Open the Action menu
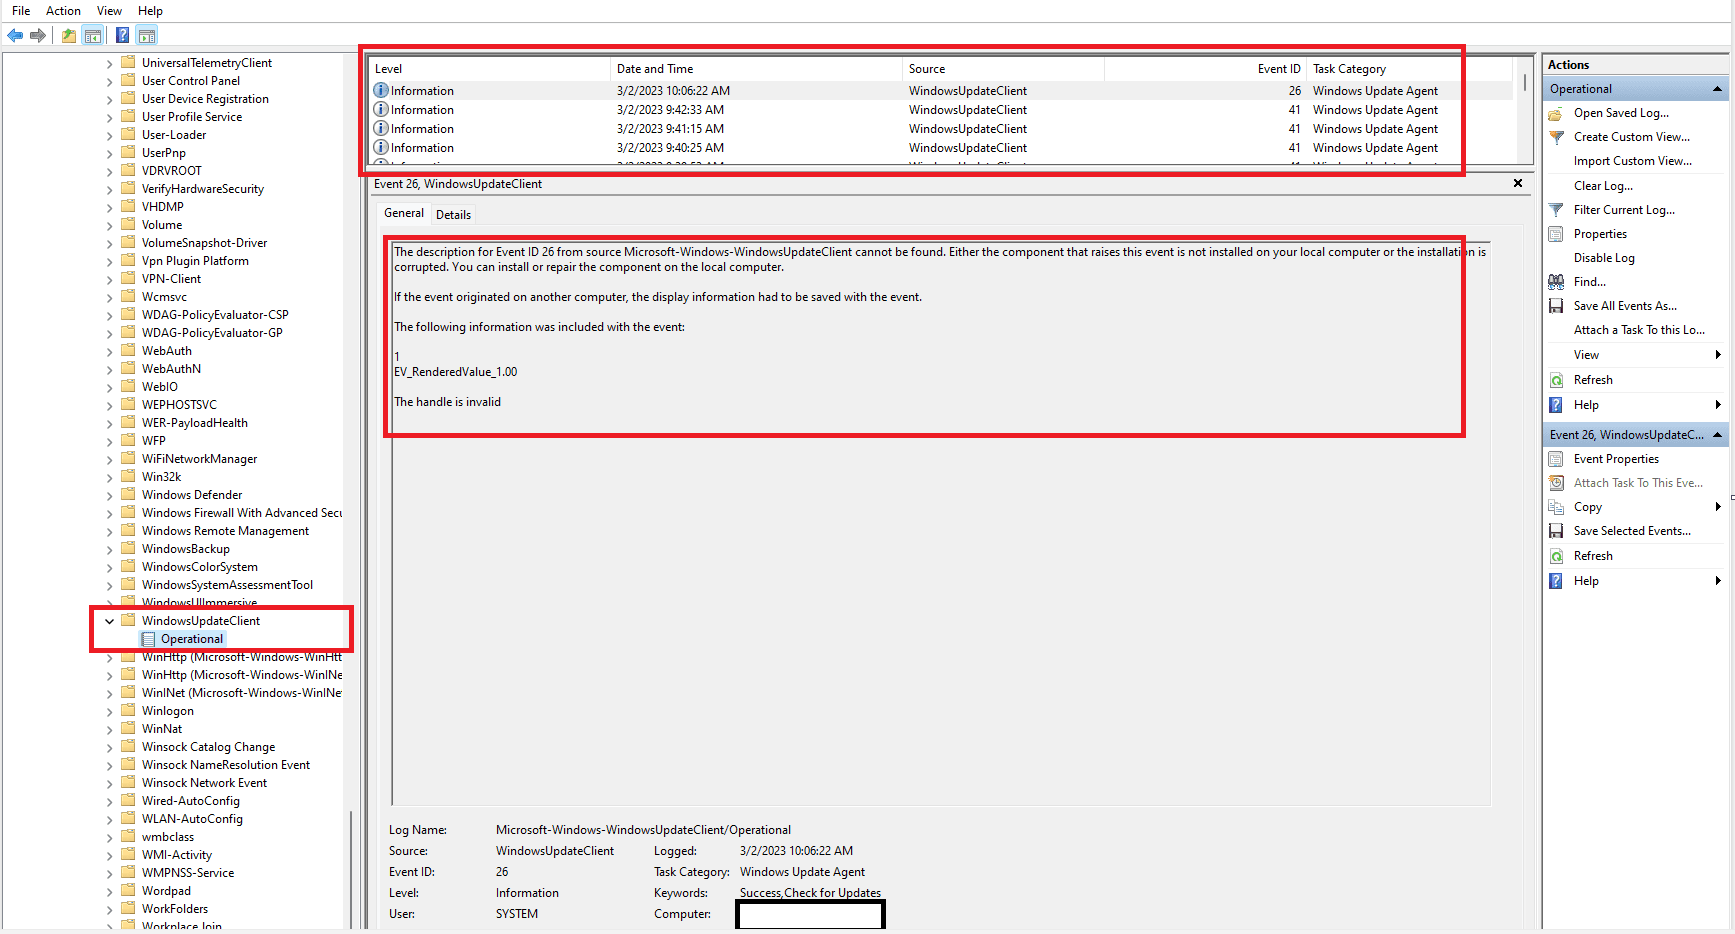The height and width of the screenshot is (934, 1735). pos(63,11)
